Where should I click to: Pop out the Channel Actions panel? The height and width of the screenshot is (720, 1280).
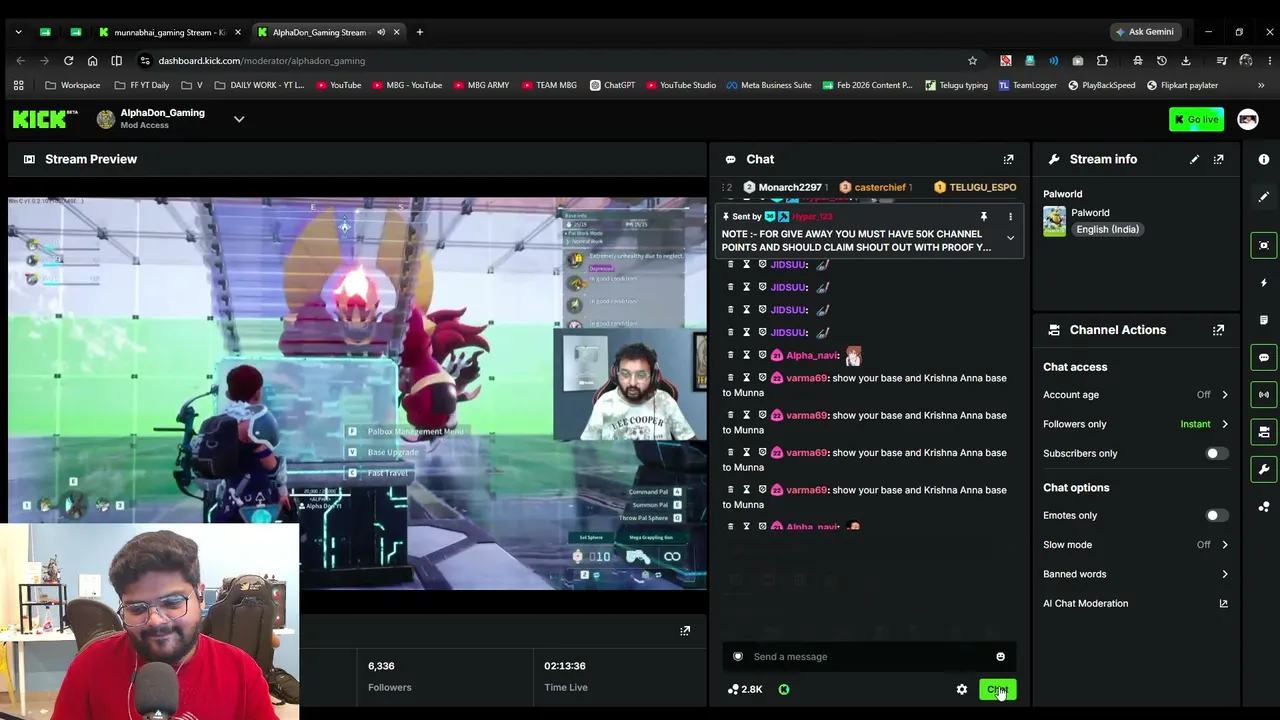1218,330
